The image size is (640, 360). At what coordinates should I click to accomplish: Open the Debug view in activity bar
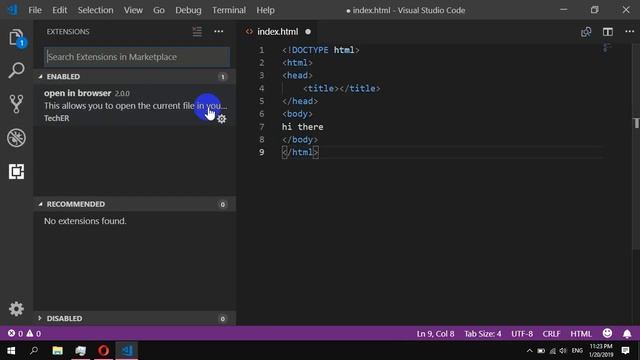point(16,138)
